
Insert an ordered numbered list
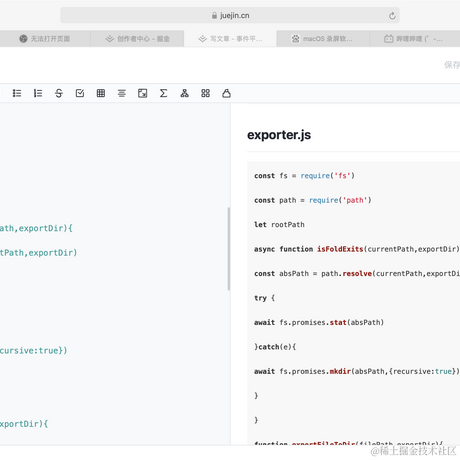(x=38, y=93)
